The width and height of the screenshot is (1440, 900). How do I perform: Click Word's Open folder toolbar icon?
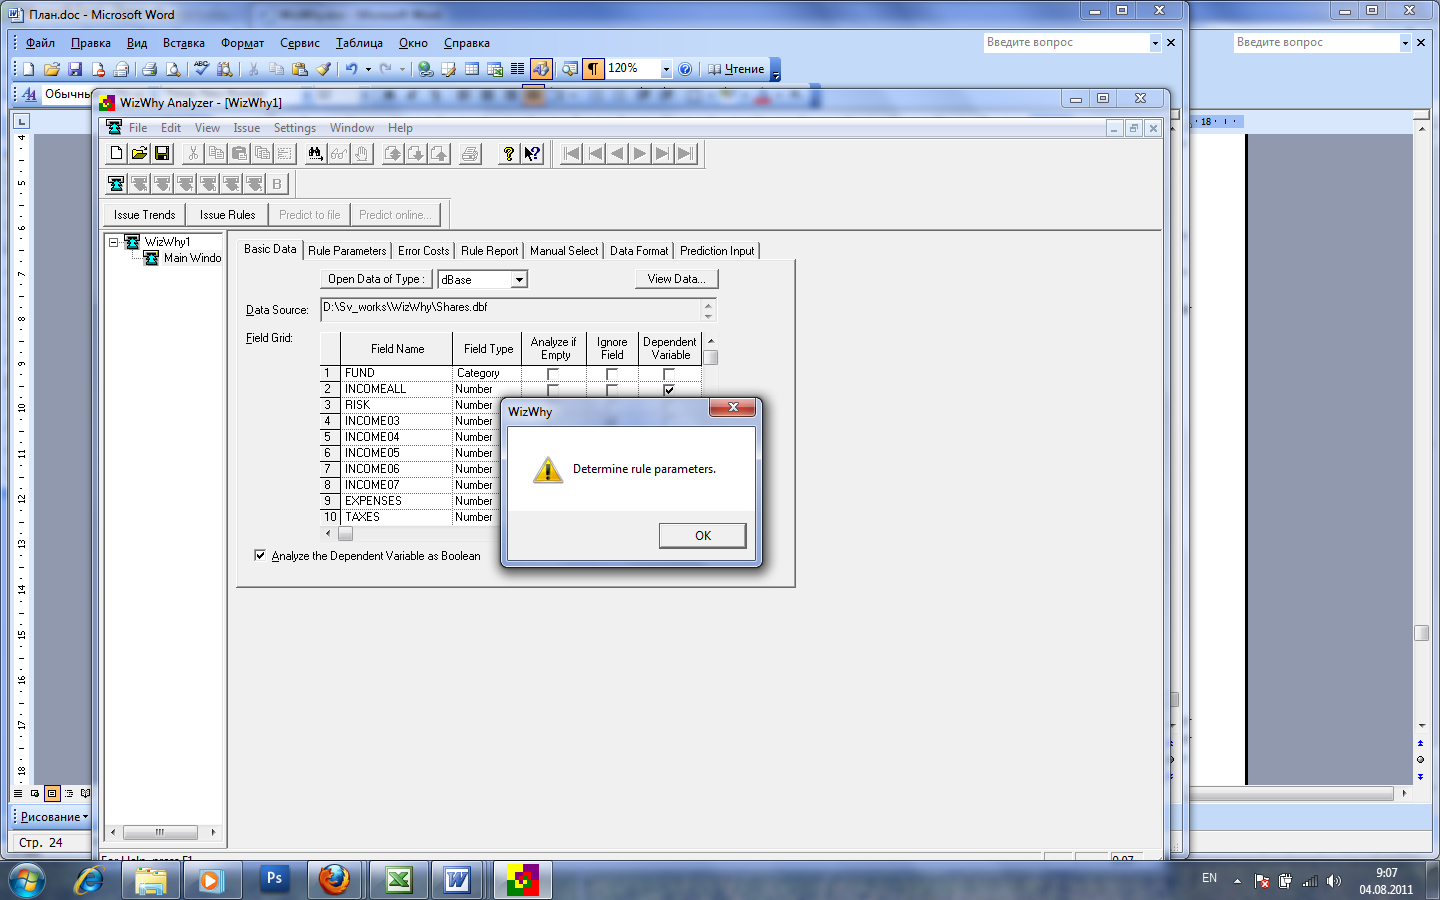[52, 69]
